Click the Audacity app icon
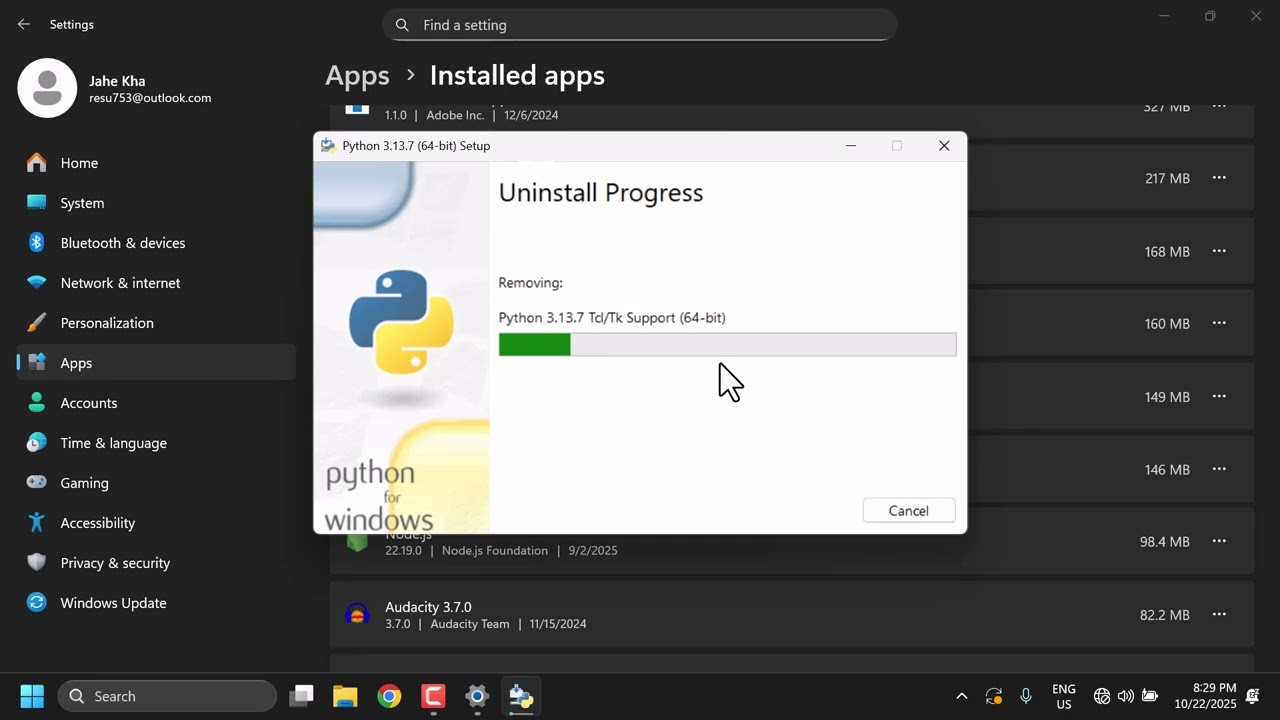 [357, 614]
